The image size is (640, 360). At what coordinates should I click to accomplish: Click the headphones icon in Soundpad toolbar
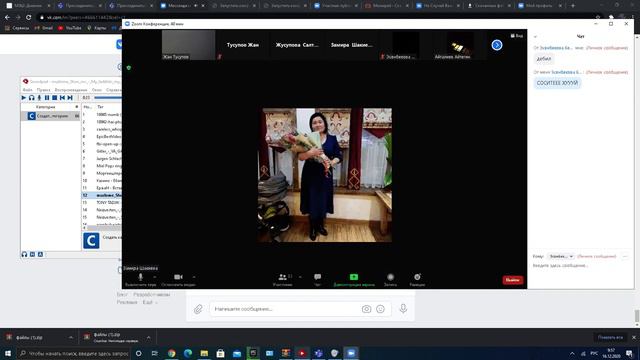click(x=31, y=98)
